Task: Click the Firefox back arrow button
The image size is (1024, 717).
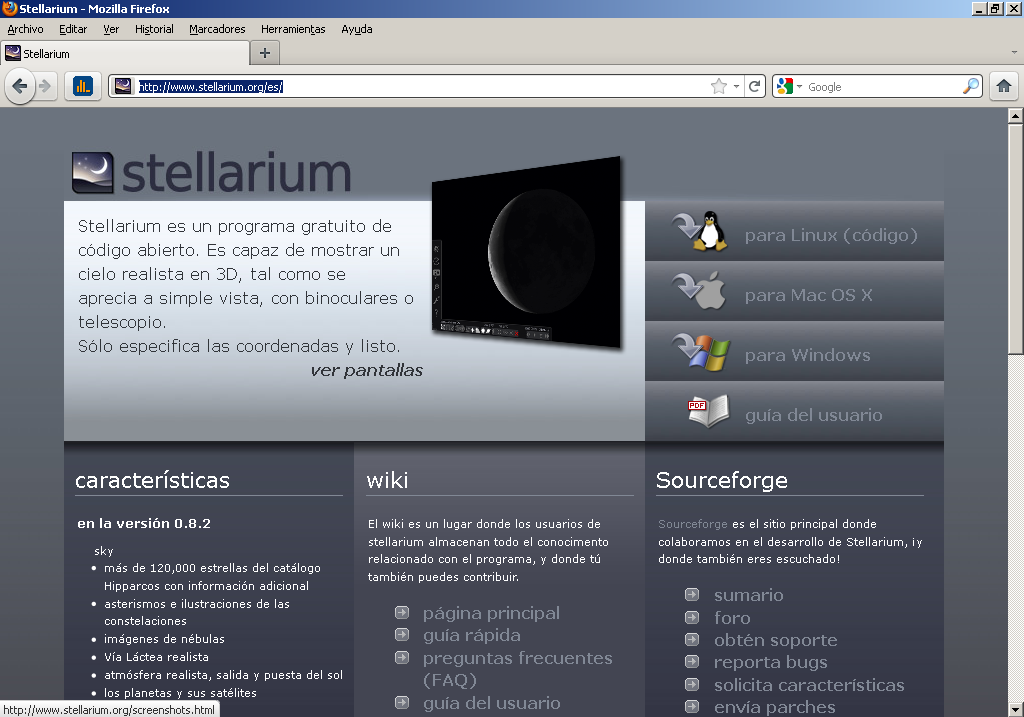Action: (20, 86)
